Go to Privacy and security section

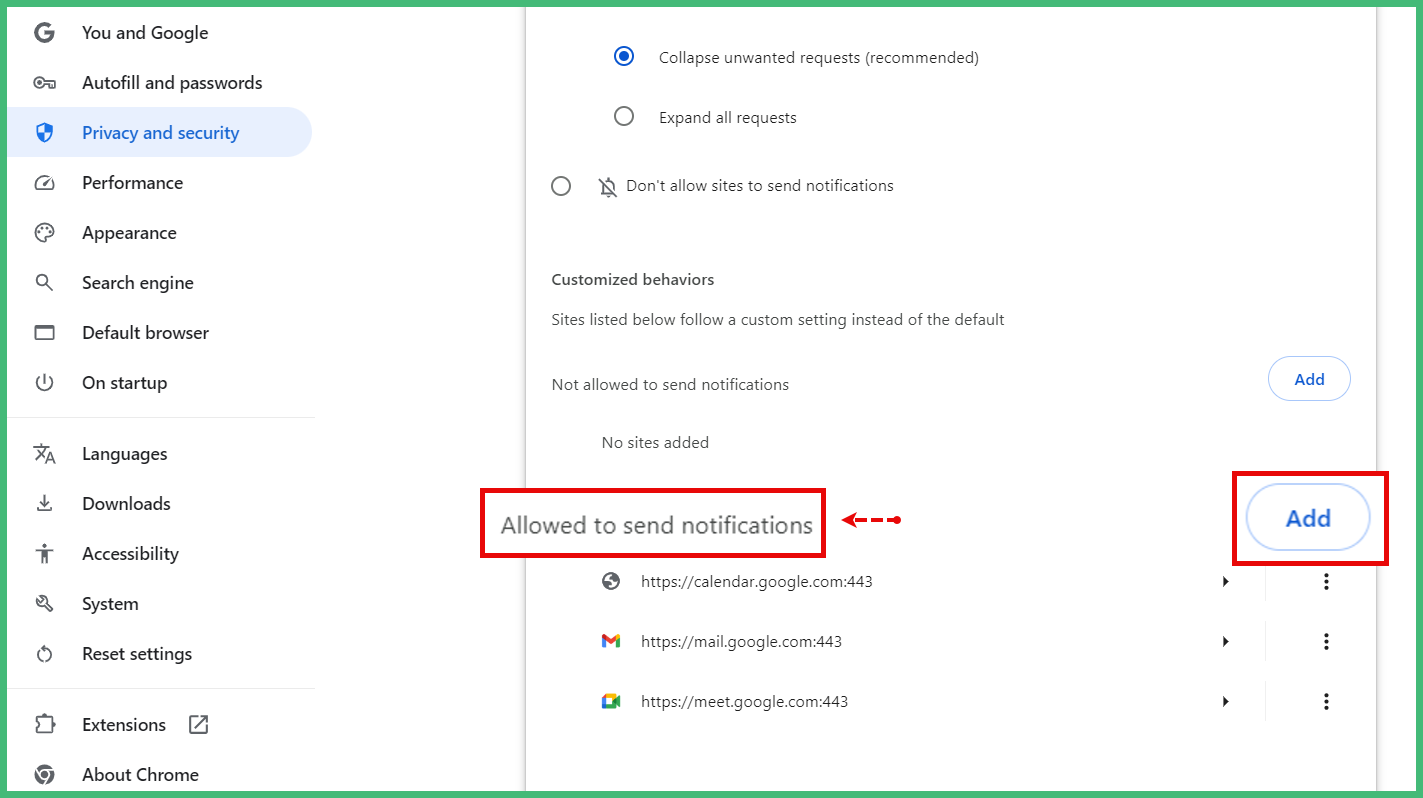tap(160, 133)
